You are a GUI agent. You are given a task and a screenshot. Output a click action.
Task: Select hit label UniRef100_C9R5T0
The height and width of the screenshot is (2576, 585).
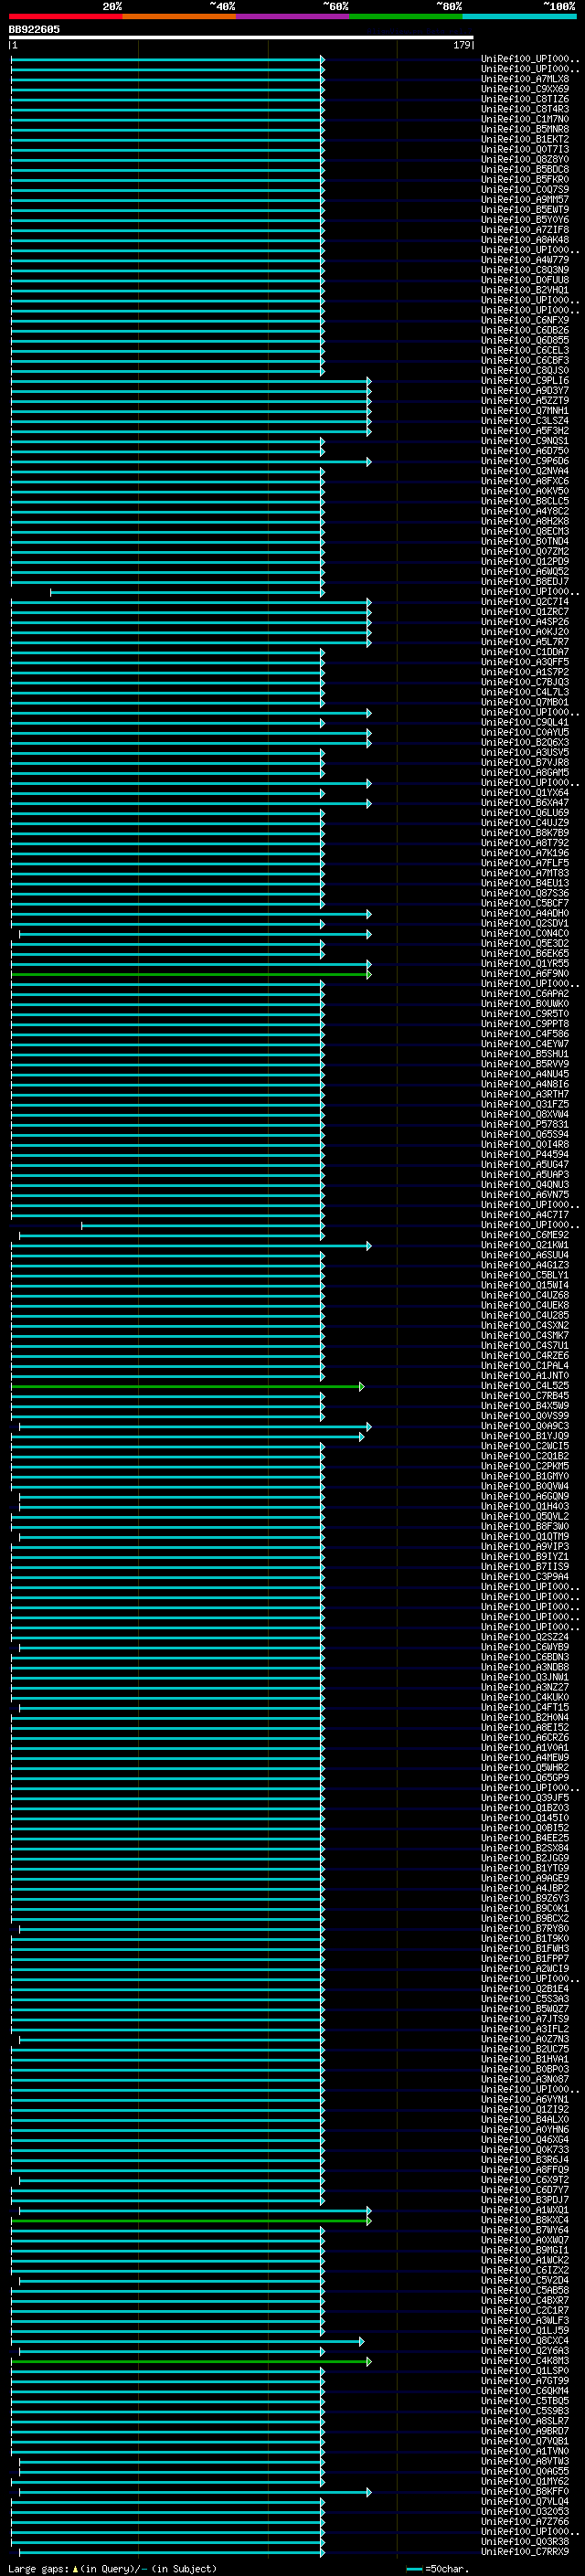click(525, 1013)
